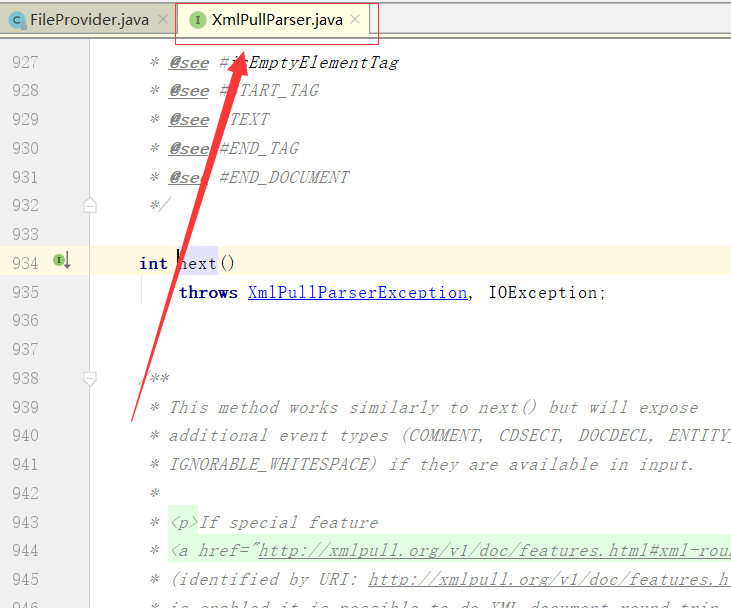Click line number 943 in the gutter
This screenshot has width=731, height=608.
tap(25, 523)
